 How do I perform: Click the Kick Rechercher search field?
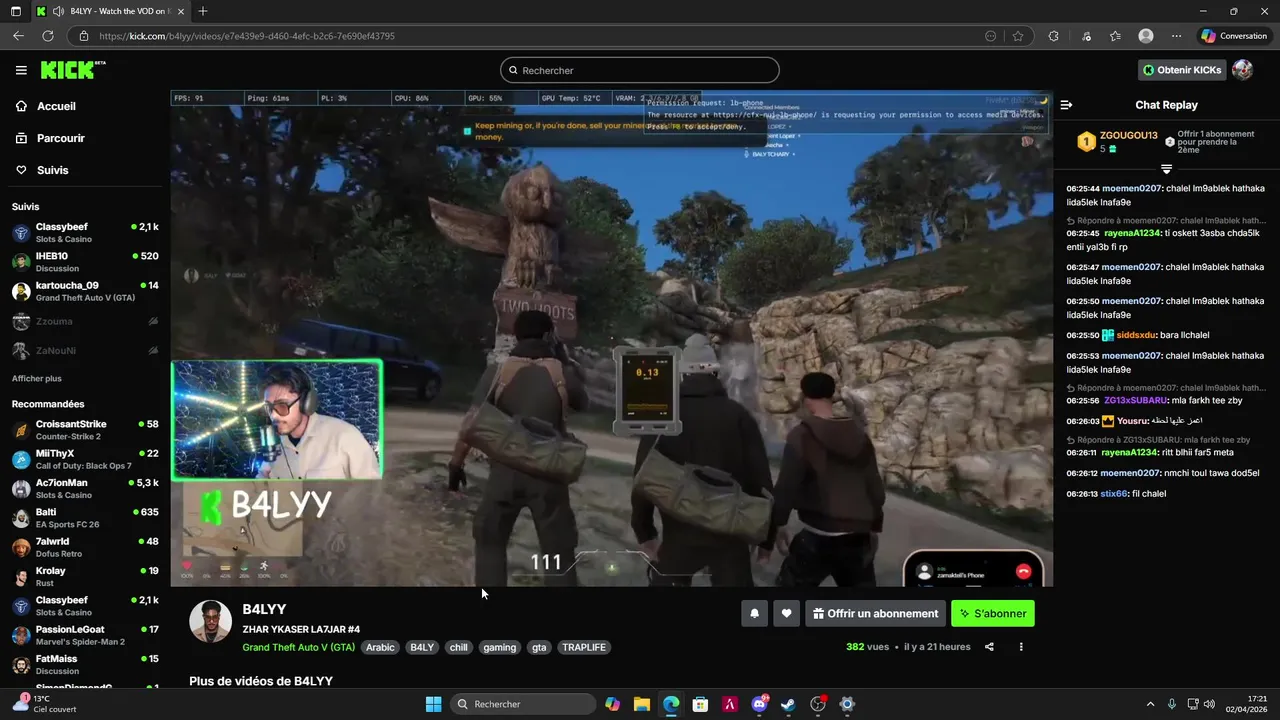pos(640,70)
